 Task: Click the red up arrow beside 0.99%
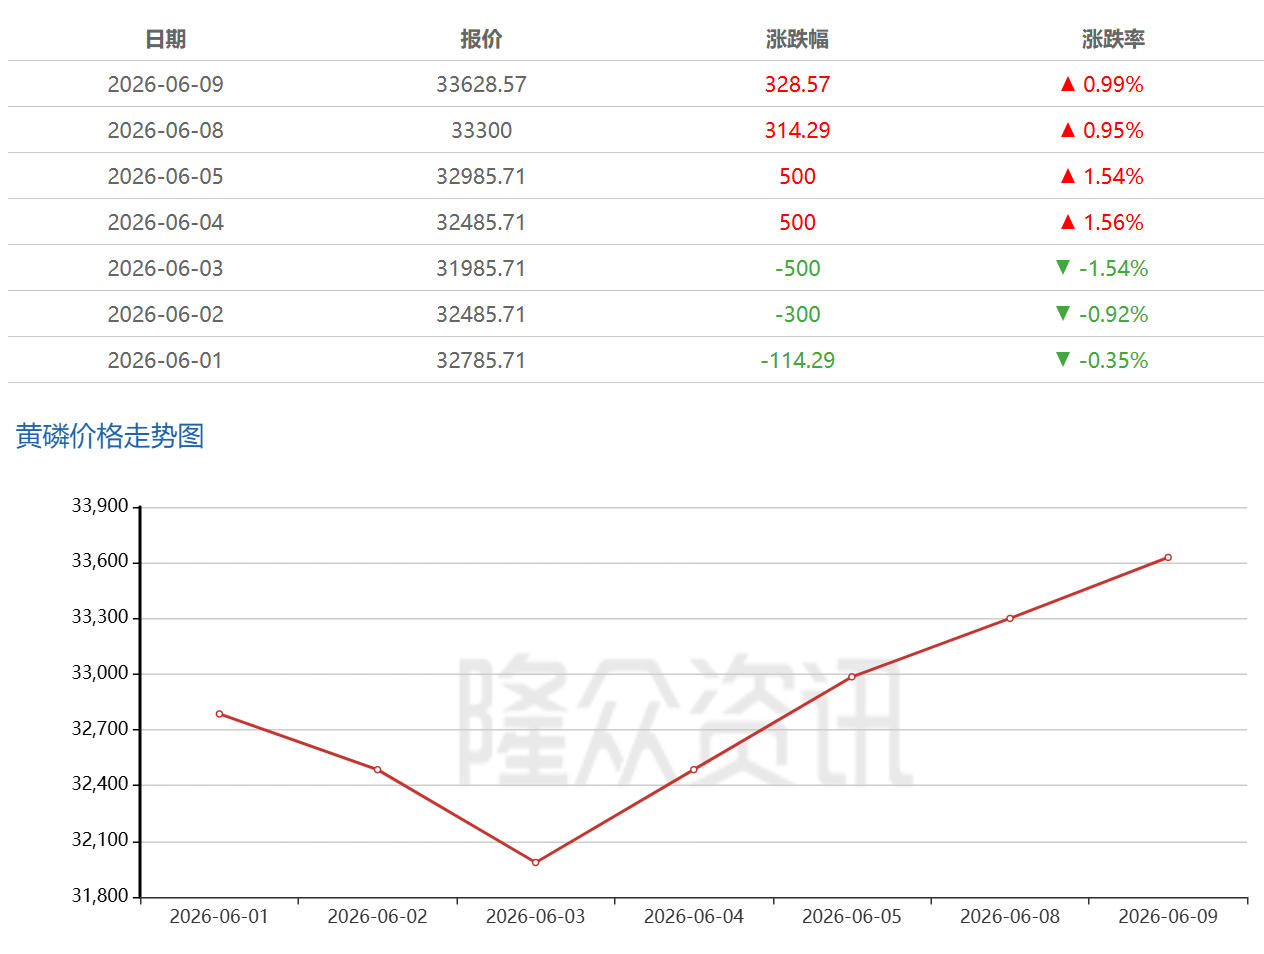1068,84
